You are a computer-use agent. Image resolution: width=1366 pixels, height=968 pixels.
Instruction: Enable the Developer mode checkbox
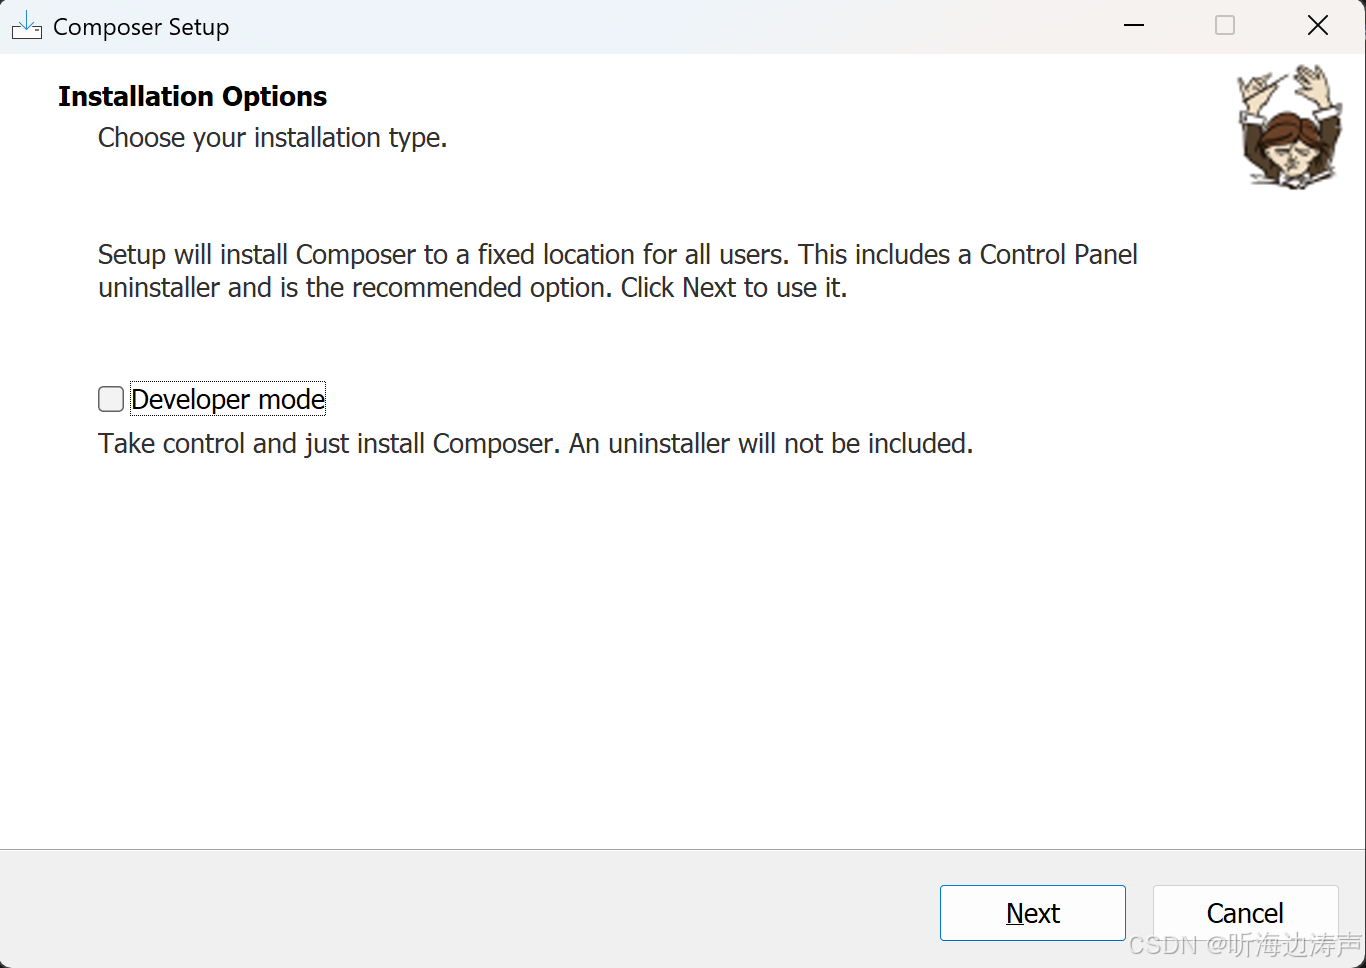pyautogui.click(x=111, y=399)
